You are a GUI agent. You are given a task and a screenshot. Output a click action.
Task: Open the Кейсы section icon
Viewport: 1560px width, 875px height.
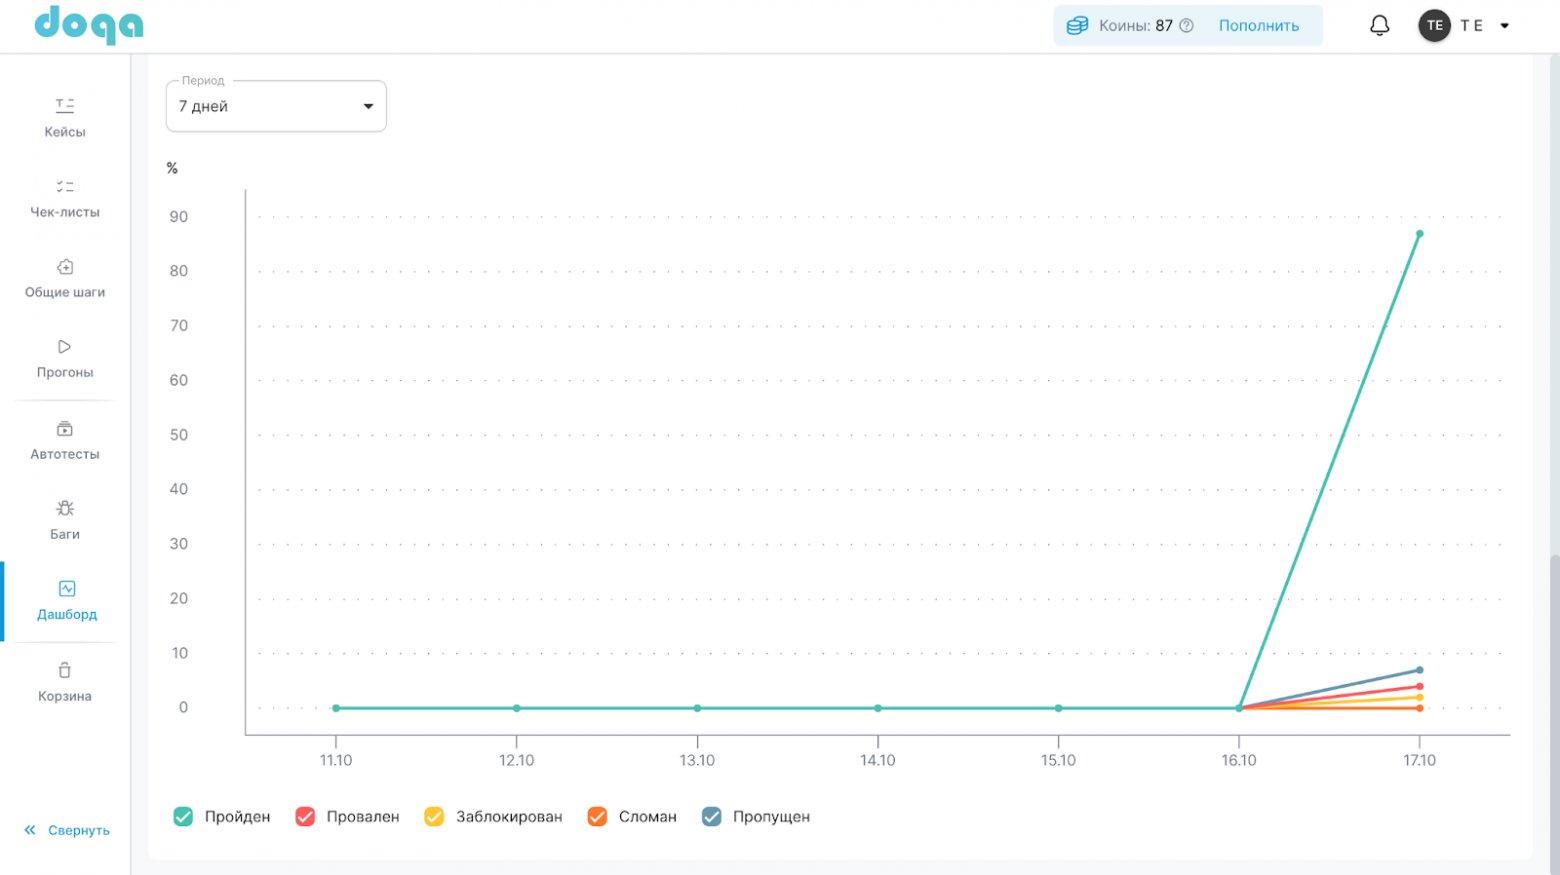click(65, 105)
